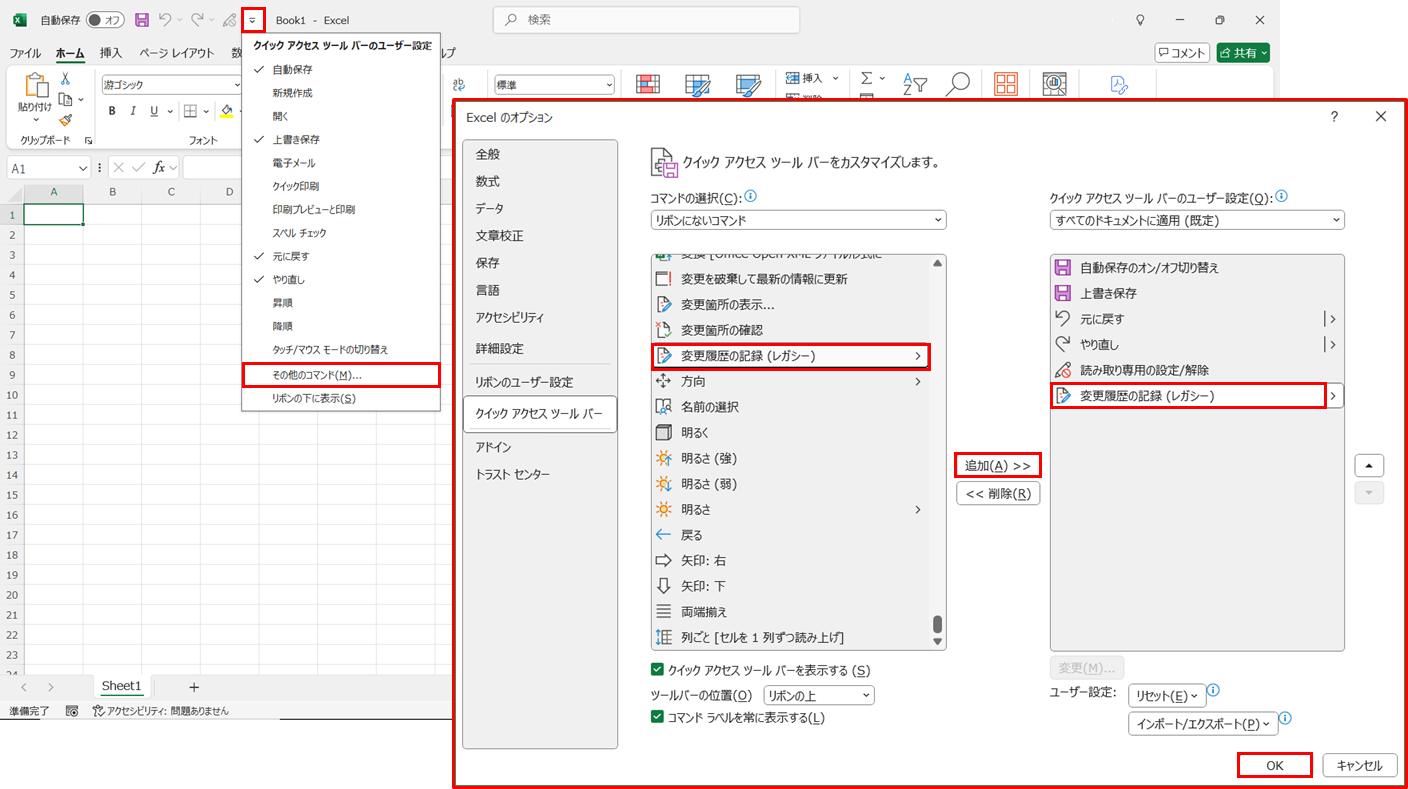
Task: Click the Underline button in the ribbon
Action: [155, 111]
